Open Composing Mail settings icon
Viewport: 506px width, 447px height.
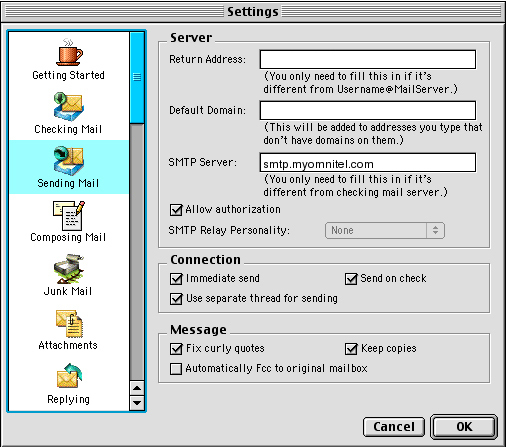click(x=69, y=215)
